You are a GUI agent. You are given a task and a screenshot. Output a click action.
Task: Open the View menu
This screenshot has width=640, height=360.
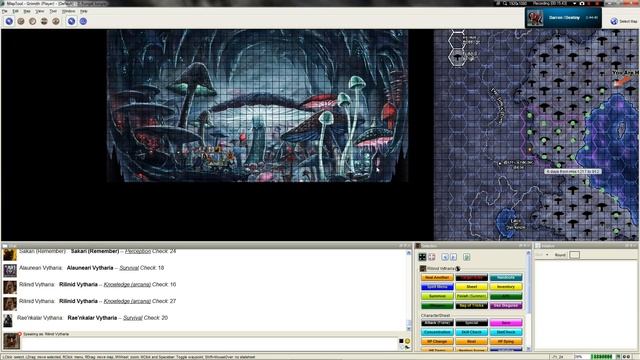coord(40,11)
